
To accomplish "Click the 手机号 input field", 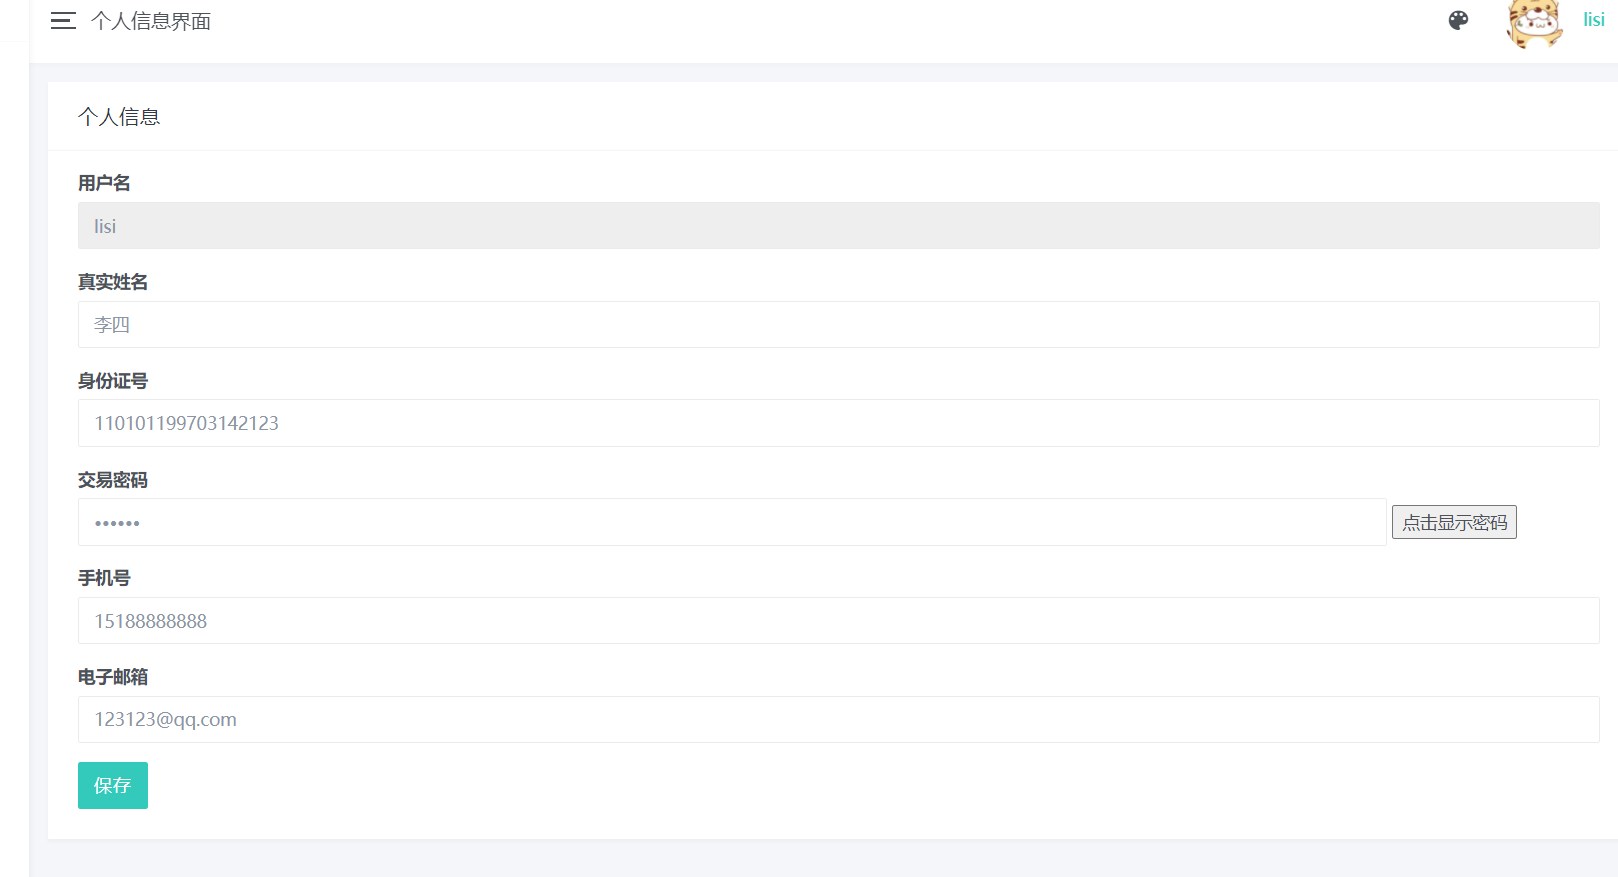I will (x=838, y=621).
